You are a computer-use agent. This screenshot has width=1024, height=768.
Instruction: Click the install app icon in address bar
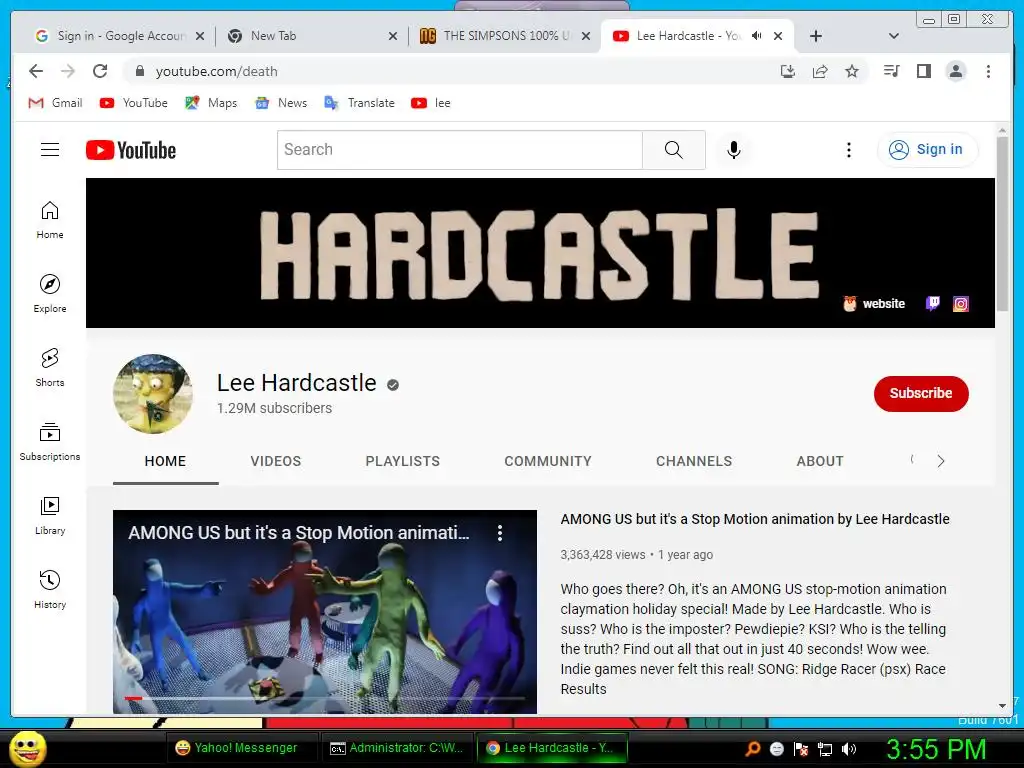tap(788, 71)
